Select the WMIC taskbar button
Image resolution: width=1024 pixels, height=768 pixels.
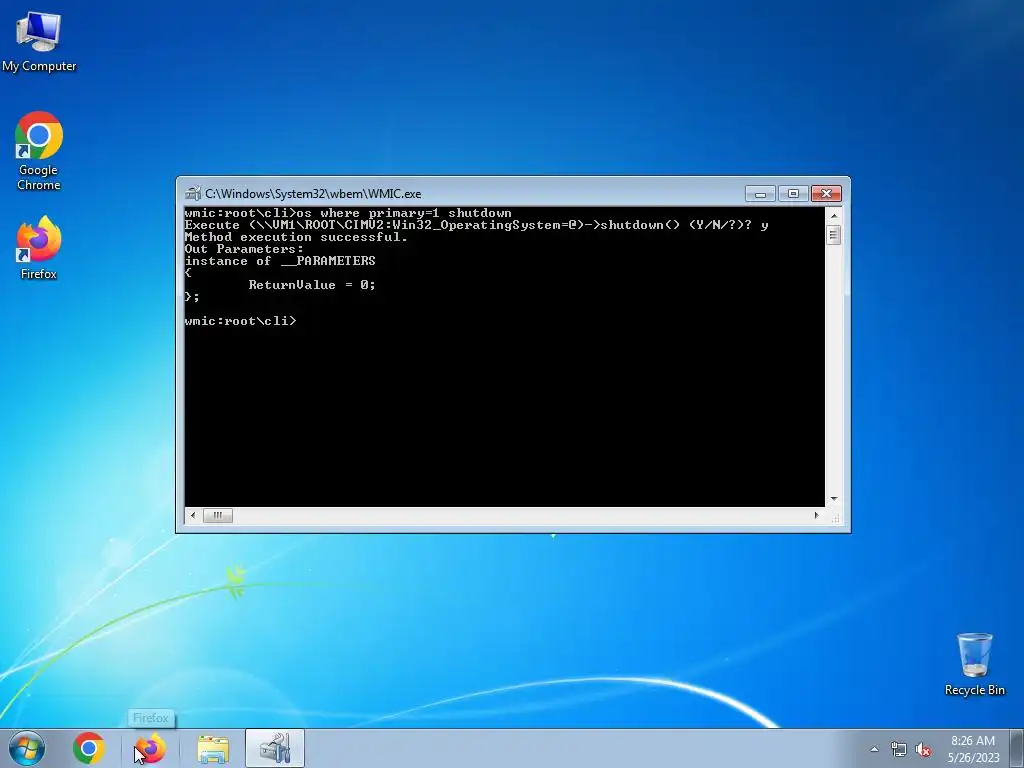(275, 748)
